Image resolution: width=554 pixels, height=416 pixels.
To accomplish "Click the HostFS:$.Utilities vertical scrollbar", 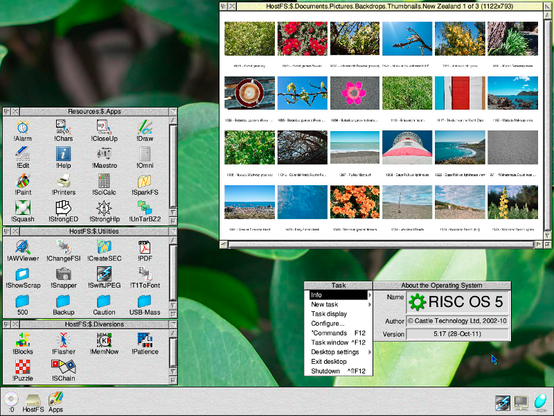I will (x=173, y=272).
